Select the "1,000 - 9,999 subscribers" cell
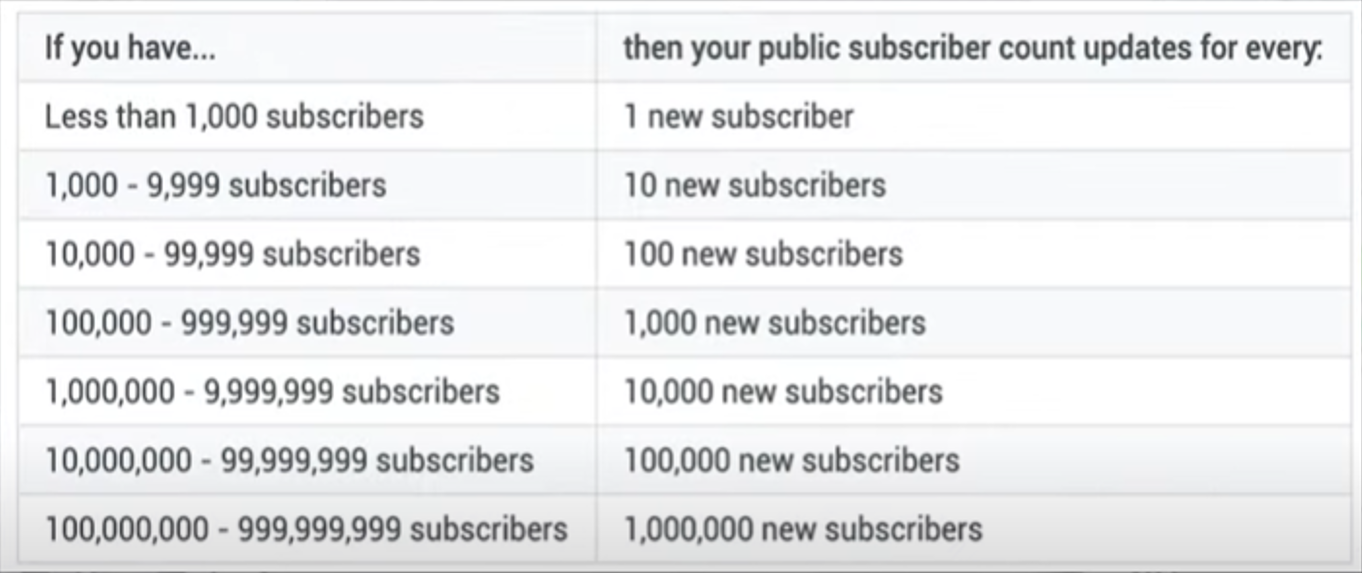Viewport: 1362px width, 573px height. pyautogui.click(x=215, y=186)
